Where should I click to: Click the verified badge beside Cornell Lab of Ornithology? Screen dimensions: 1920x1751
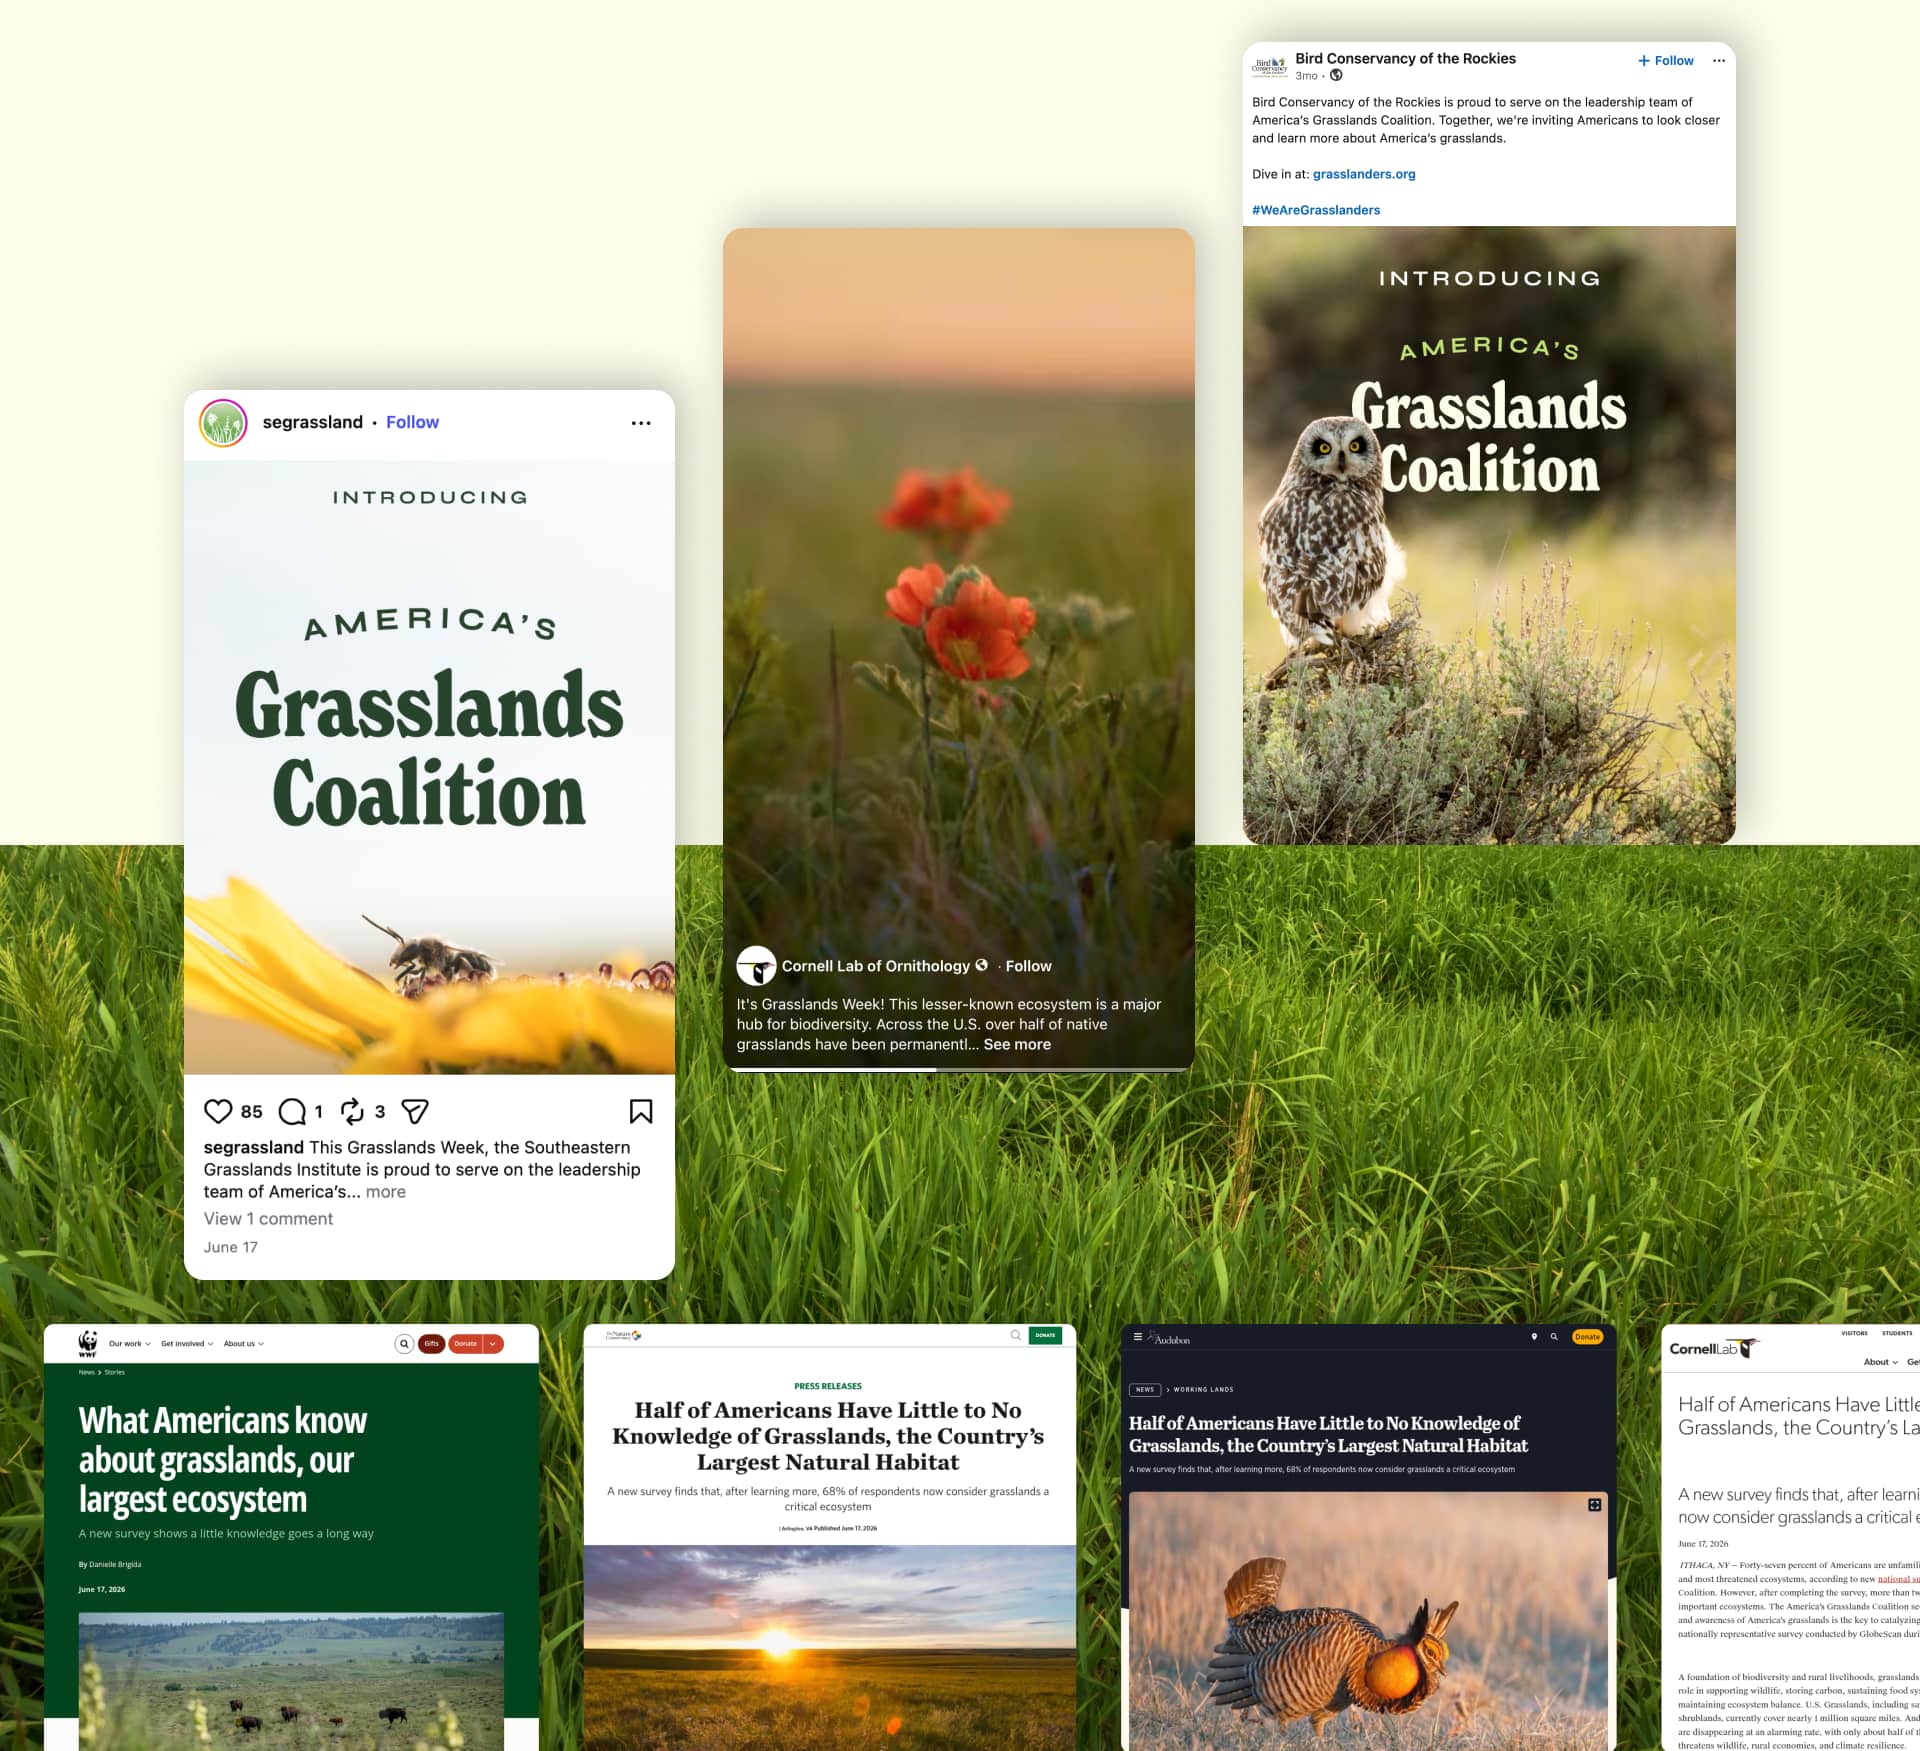point(981,965)
